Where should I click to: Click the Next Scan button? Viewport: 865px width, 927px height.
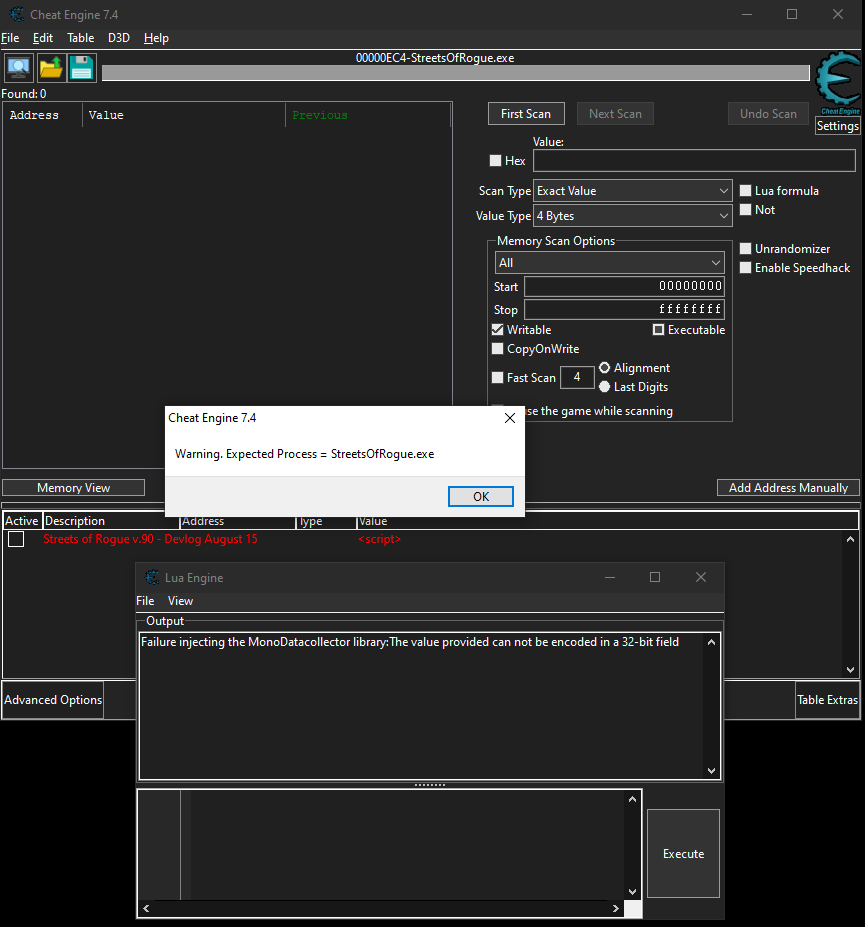[x=615, y=114]
